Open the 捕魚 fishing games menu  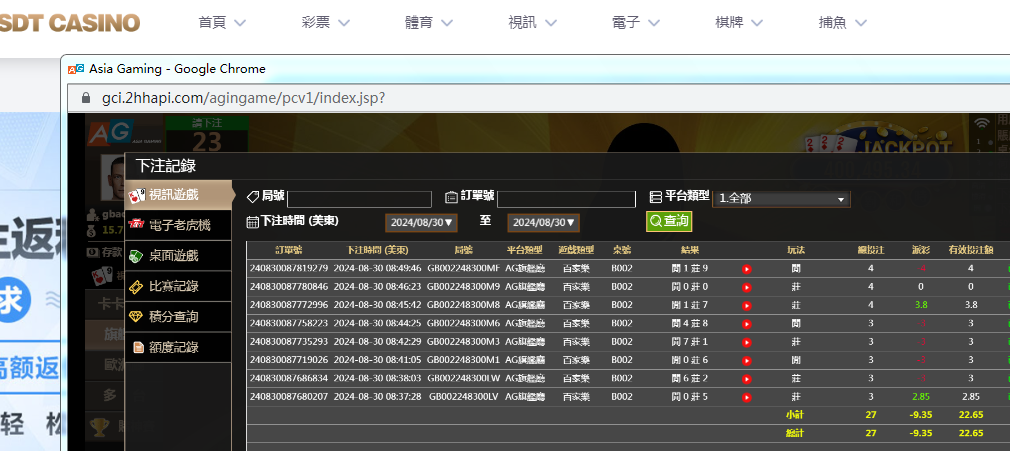pos(843,22)
